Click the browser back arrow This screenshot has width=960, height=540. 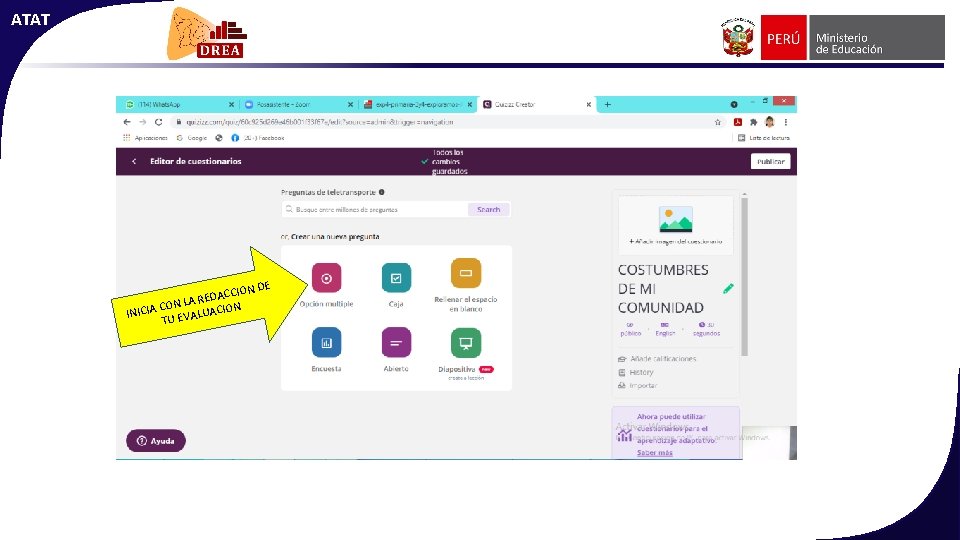point(127,122)
